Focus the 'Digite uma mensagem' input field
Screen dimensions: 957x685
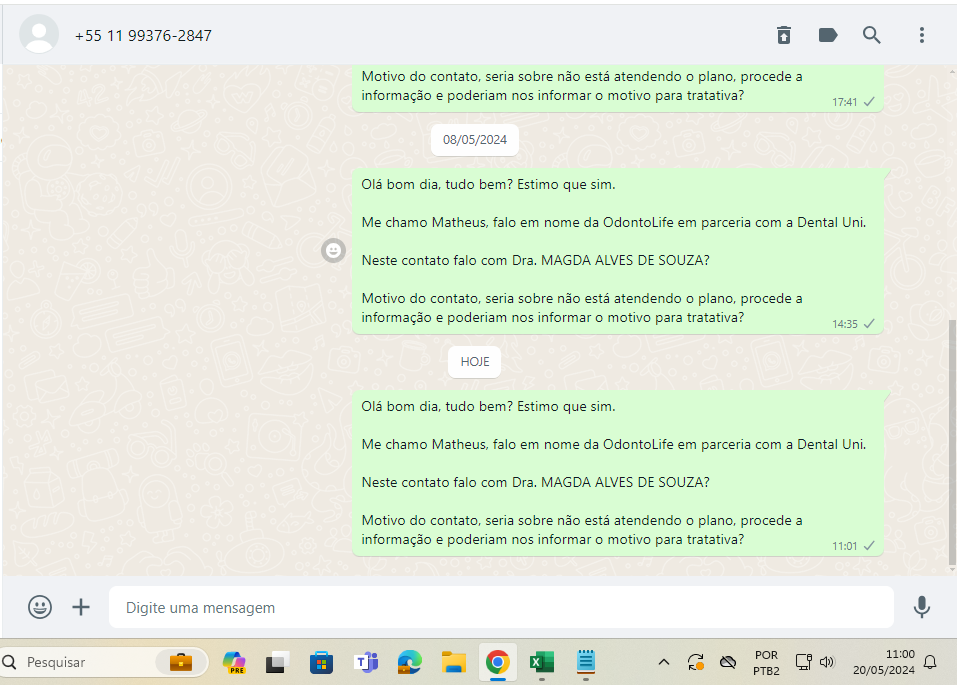coord(501,607)
